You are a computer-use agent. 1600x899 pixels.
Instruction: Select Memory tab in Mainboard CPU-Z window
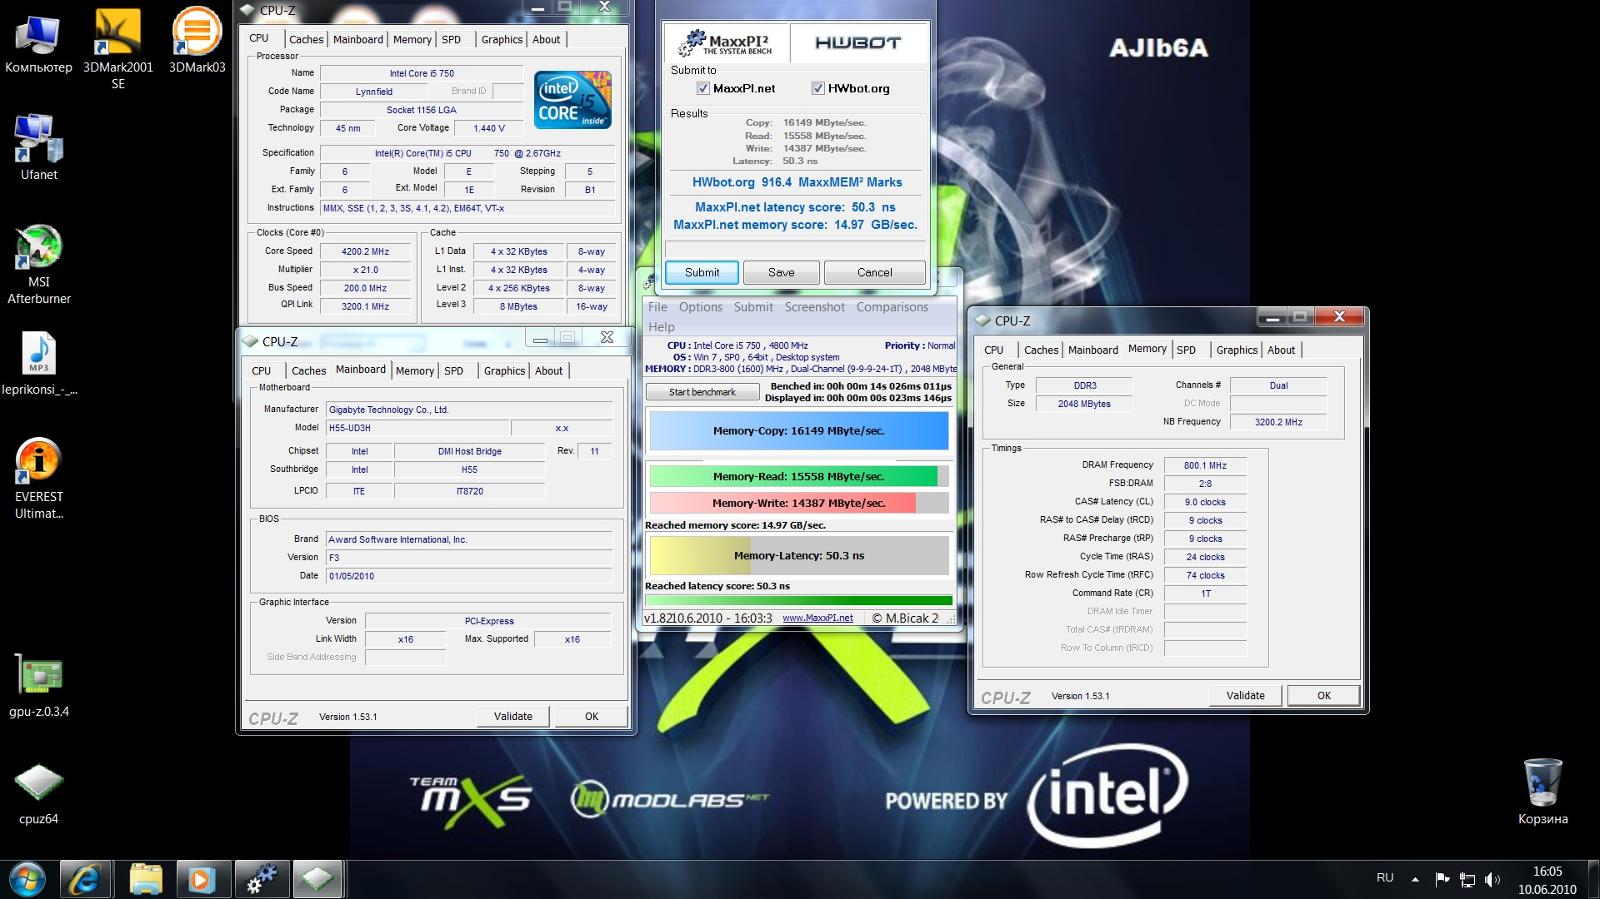click(x=414, y=371)
